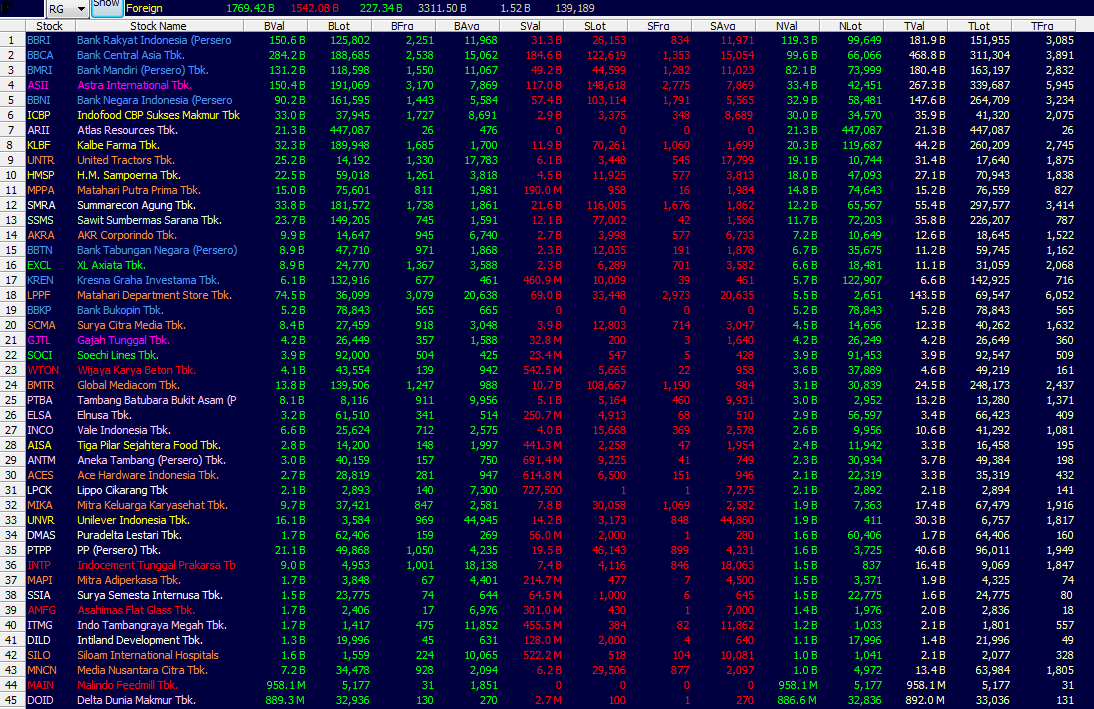Click 'H.M. Sampoerna Tbk.' name
The width and height of the screenshot is (1094, 709).
(x=128, y=175)
